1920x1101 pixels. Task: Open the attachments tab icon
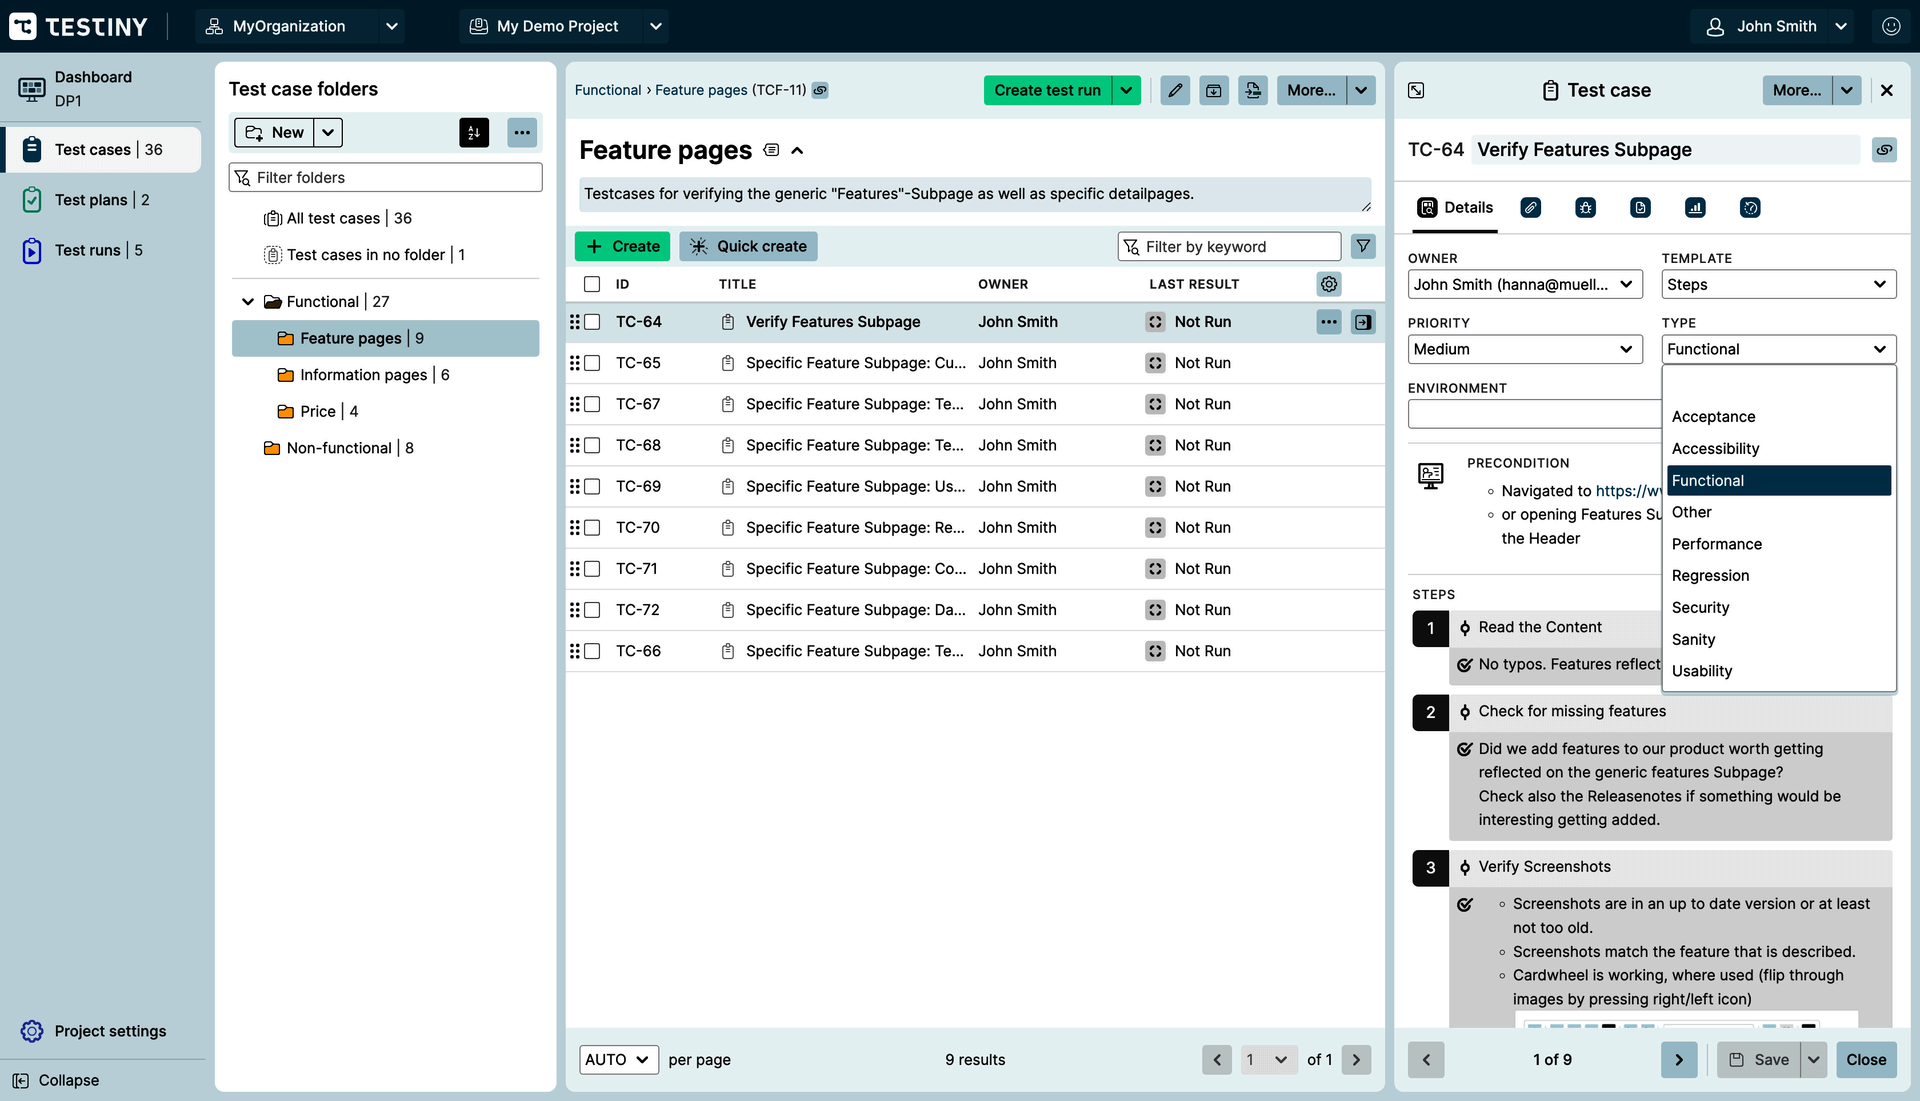click(1530, 208)
